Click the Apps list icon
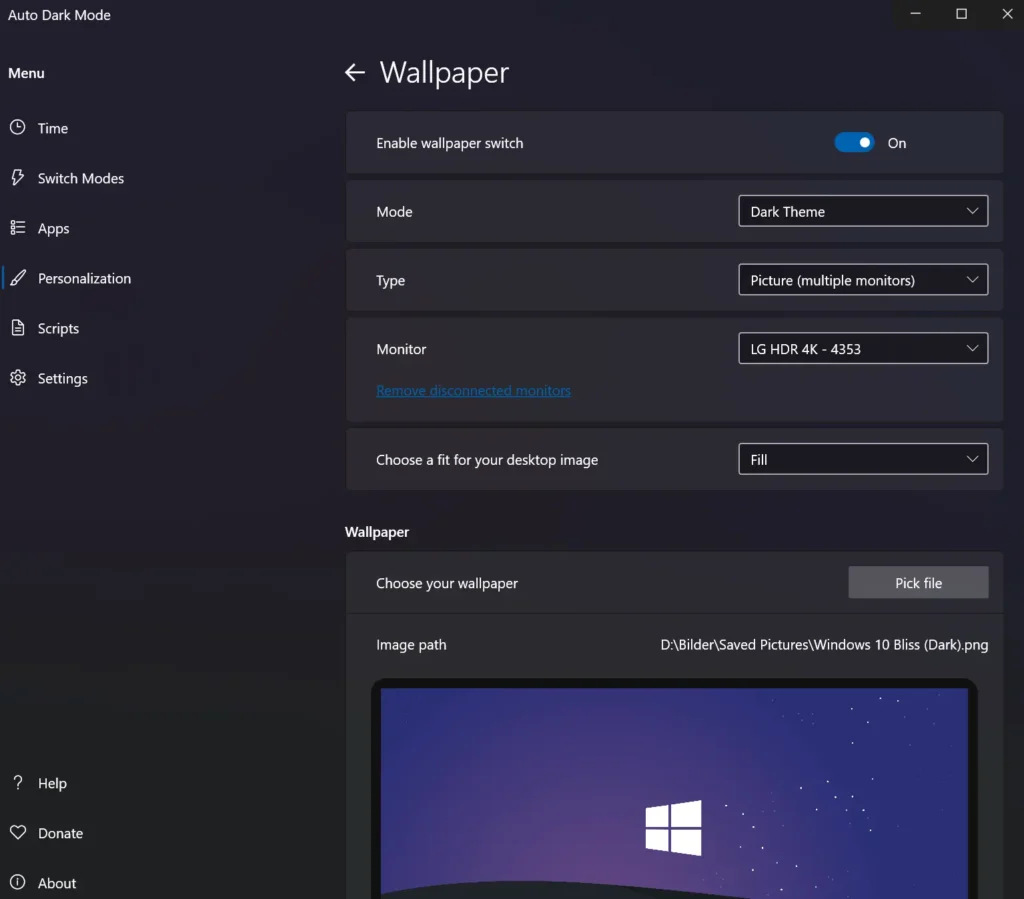Image resolution: width=1024 pixels, height=899 pixels. point(18,228)
